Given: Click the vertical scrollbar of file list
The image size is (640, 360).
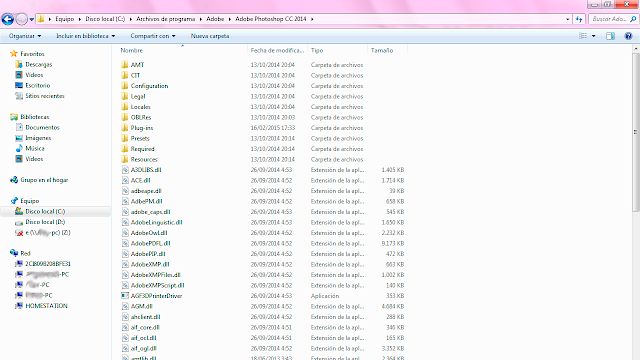Looking at the screenshot, I should pyautogui.click(x=636, y=133).
